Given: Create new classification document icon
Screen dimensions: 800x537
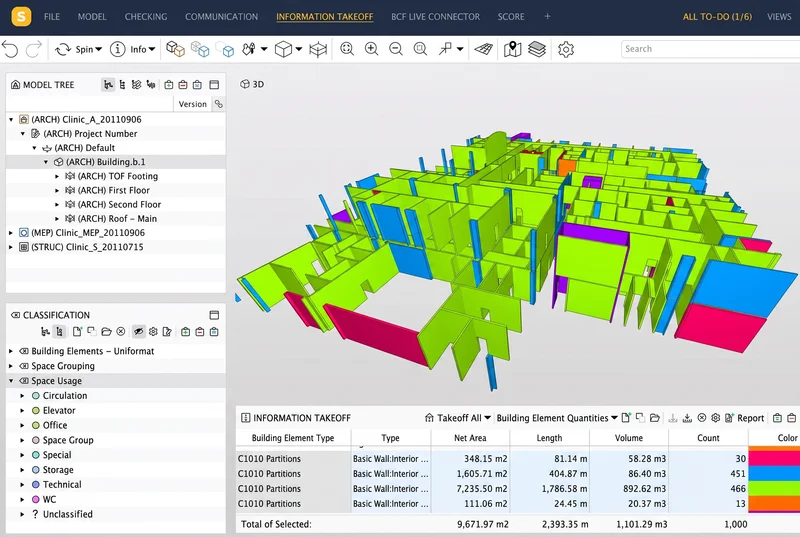Looking at the screenshot, I should click(x=77, y=331).
